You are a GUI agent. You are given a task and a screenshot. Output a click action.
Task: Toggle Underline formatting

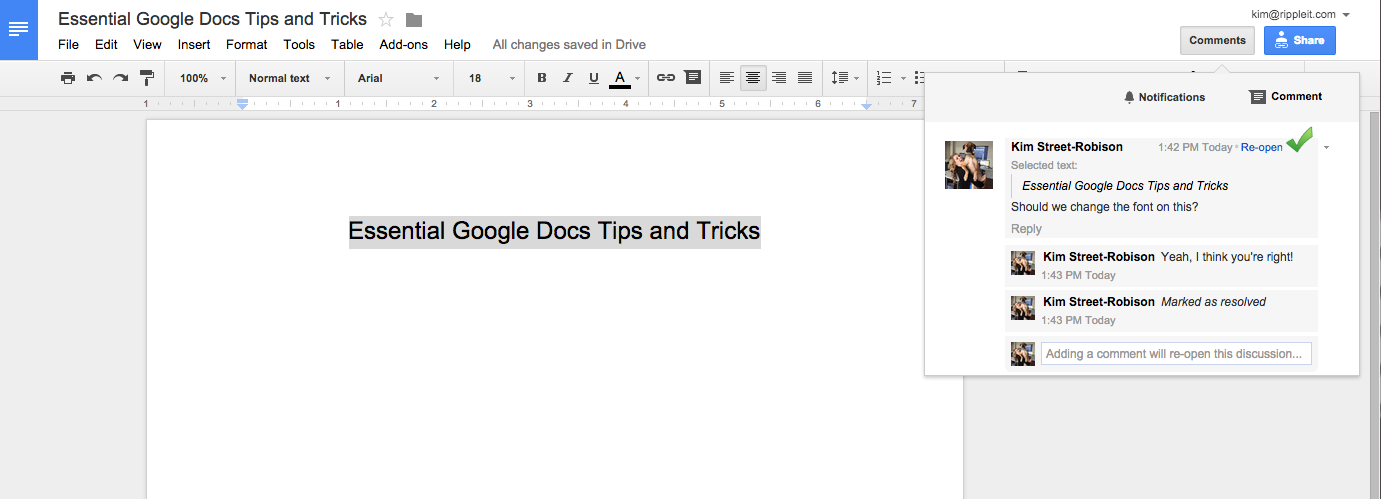coord(594,78)
